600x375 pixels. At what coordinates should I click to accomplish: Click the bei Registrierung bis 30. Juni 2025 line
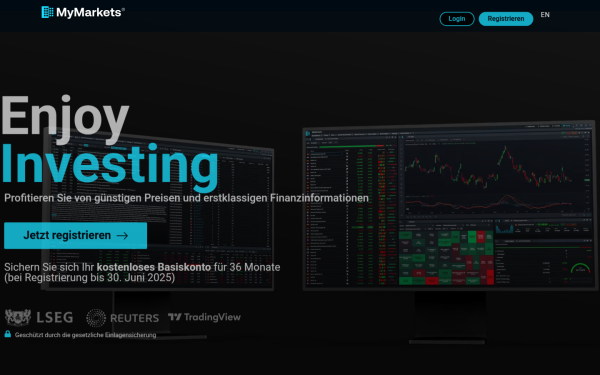(90, 278)
